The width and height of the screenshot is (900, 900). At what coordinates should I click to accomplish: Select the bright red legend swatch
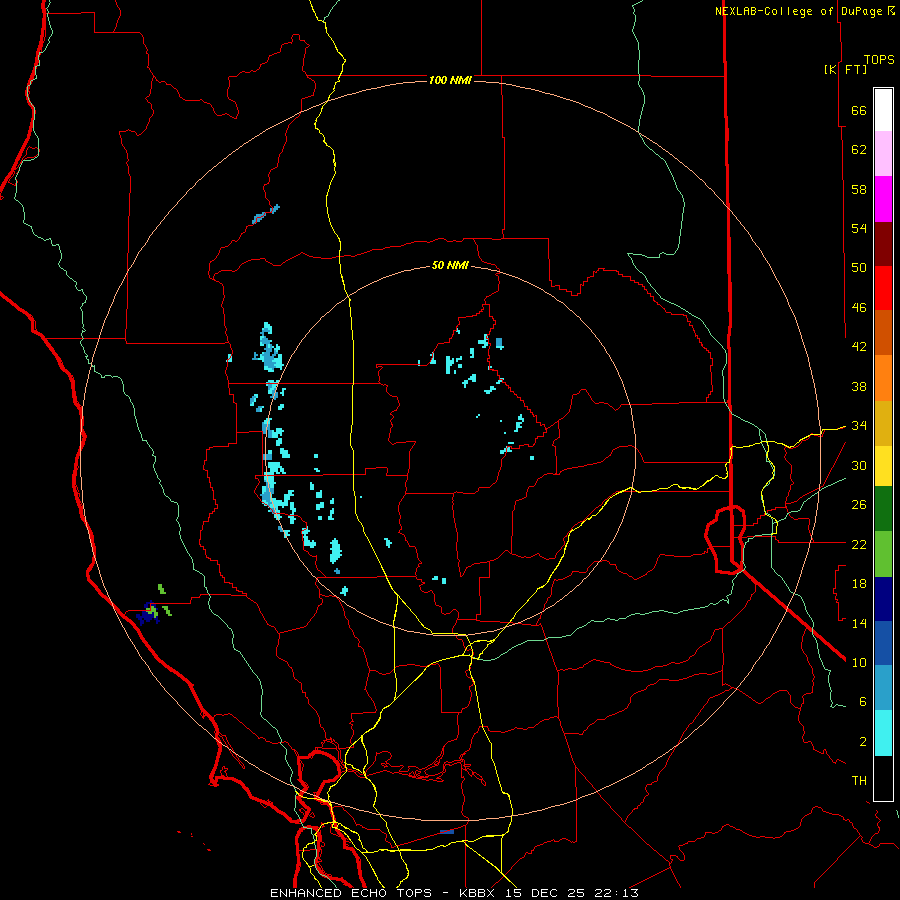pyautogui.click(x=883, y=288)
